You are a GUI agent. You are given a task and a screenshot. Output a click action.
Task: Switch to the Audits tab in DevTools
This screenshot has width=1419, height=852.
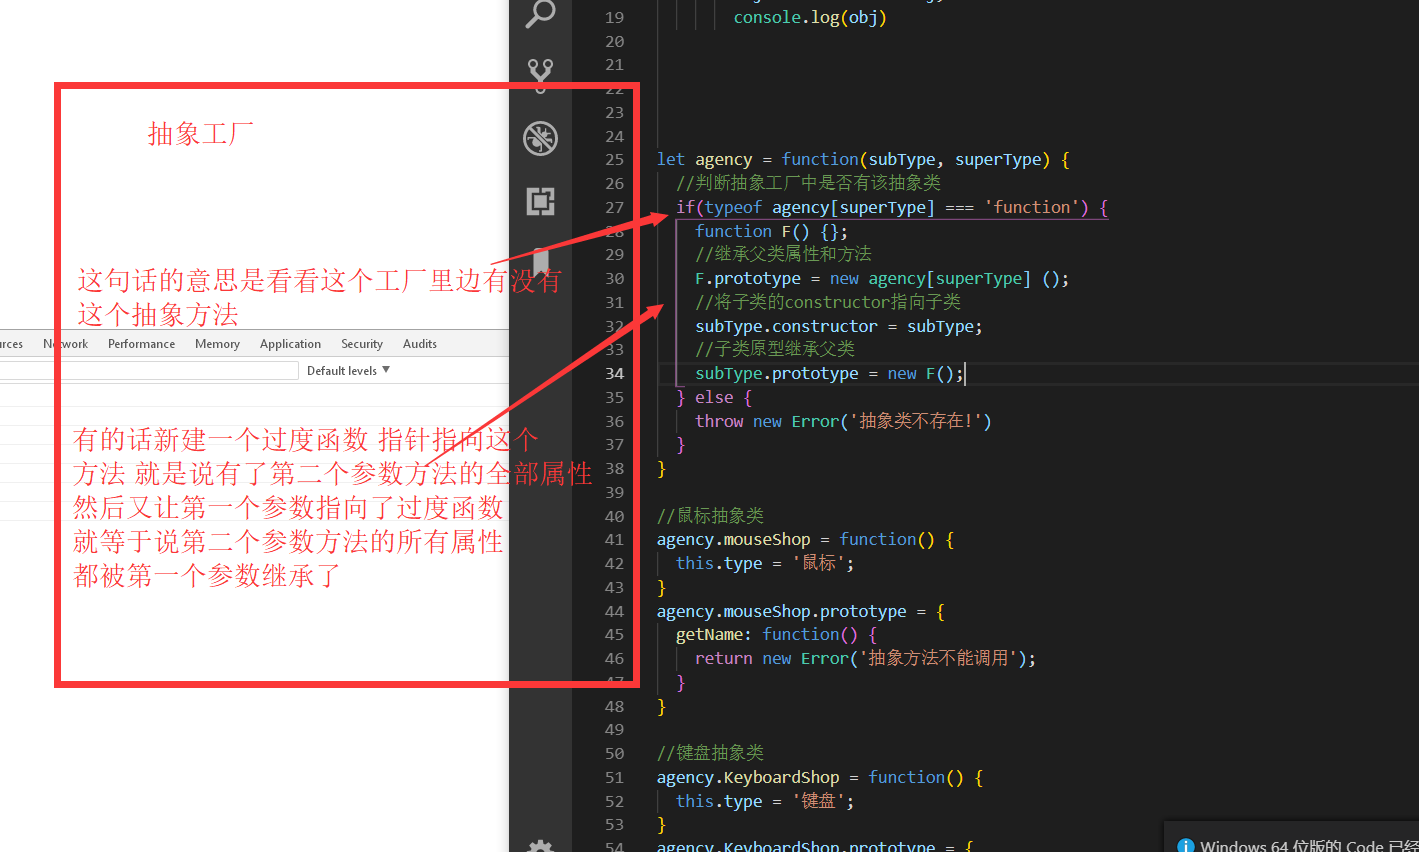(x=420, y=344)
